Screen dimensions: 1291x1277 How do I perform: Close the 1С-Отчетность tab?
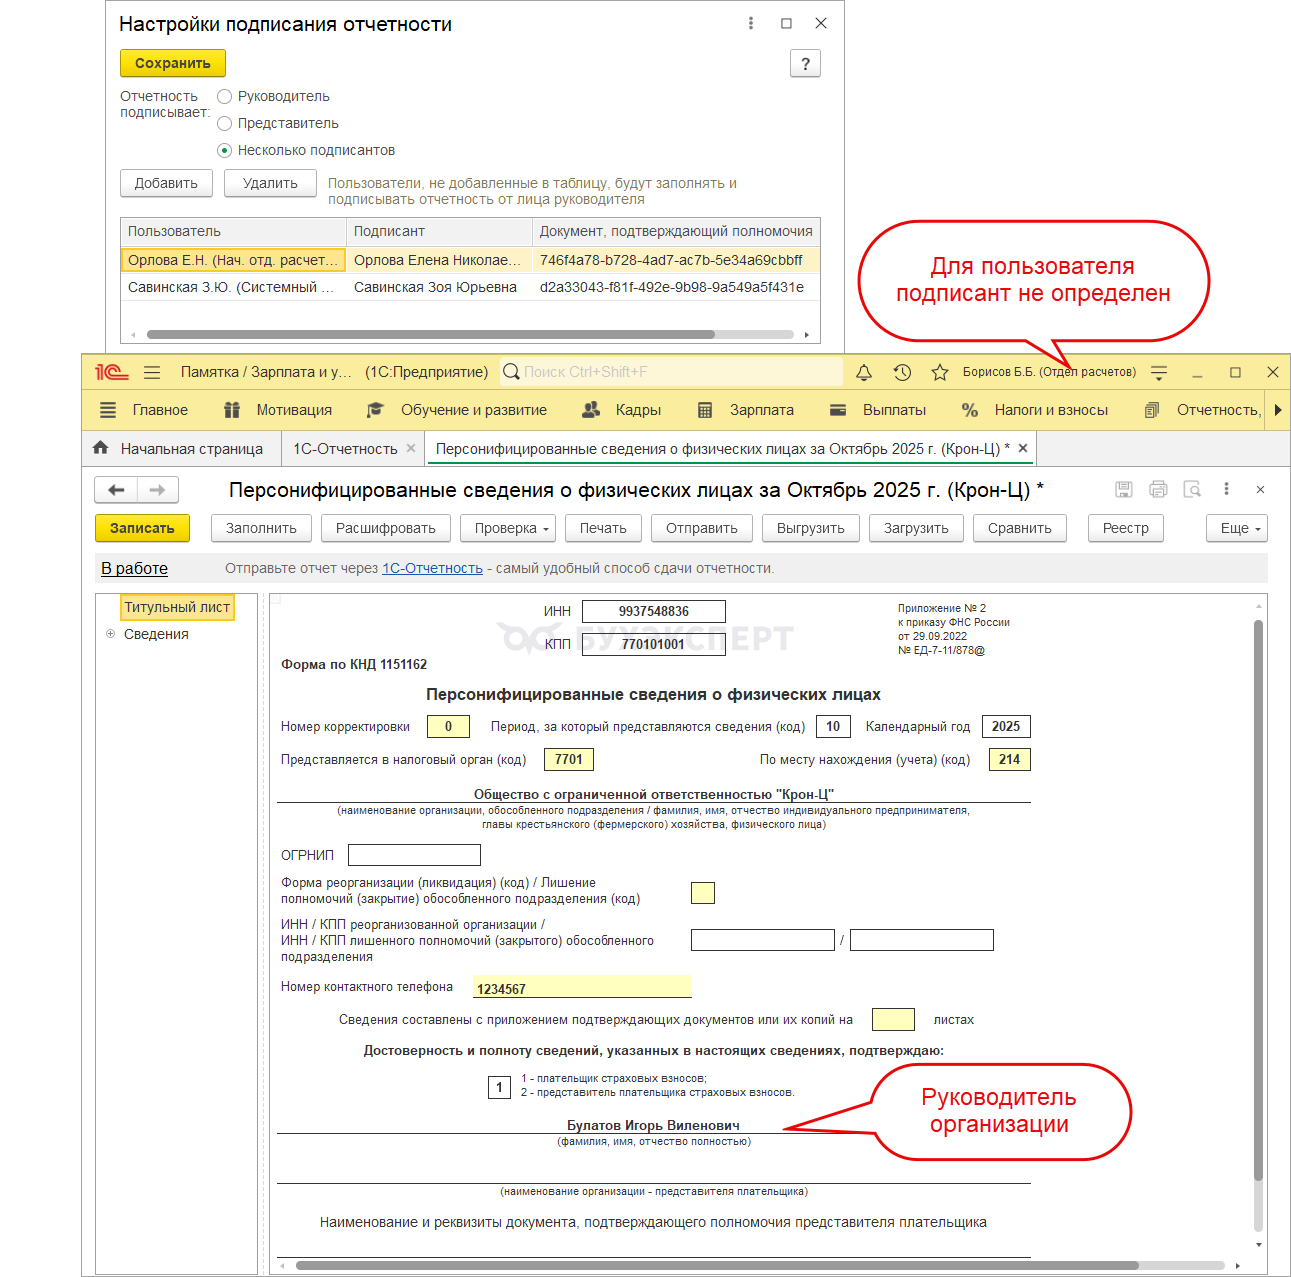click(x=411, y=448)
